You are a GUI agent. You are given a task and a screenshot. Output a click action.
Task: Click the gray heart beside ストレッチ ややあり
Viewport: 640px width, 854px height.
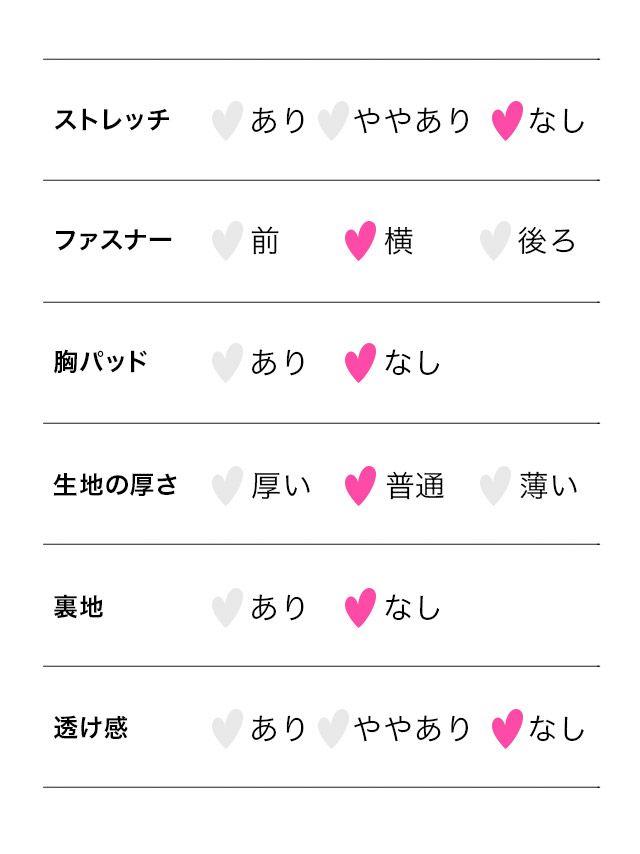point(332,121)
